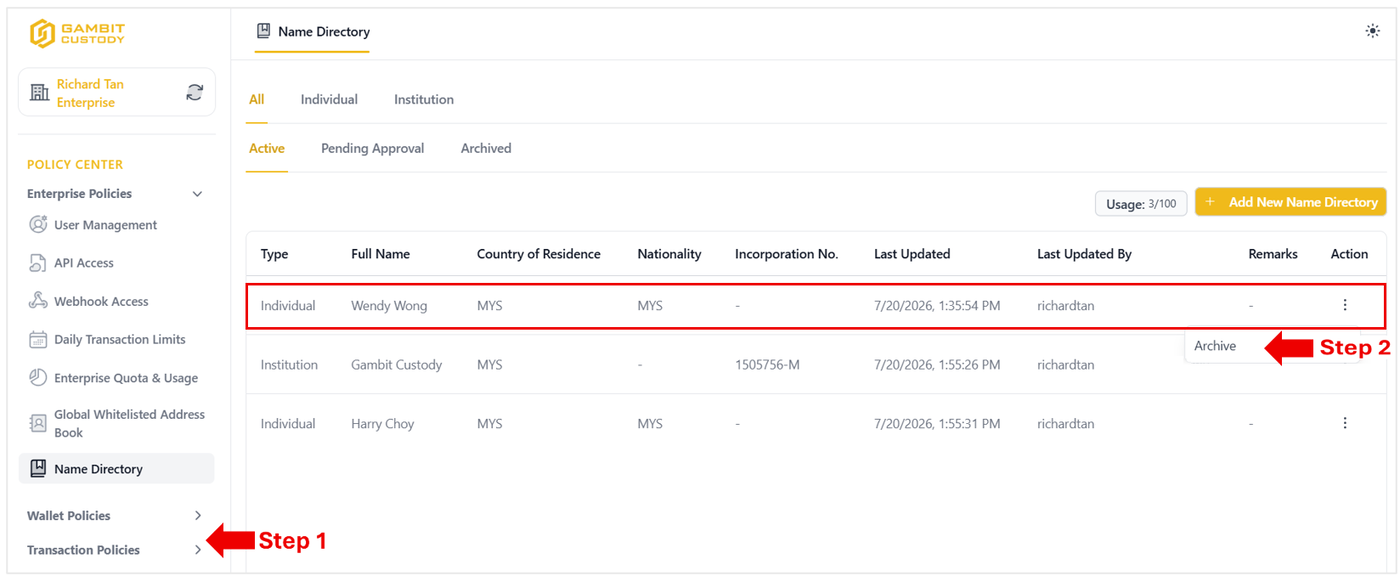
Task: Select the Pending Approval tab
Action: pyautogui.click(x=372, y=148)
